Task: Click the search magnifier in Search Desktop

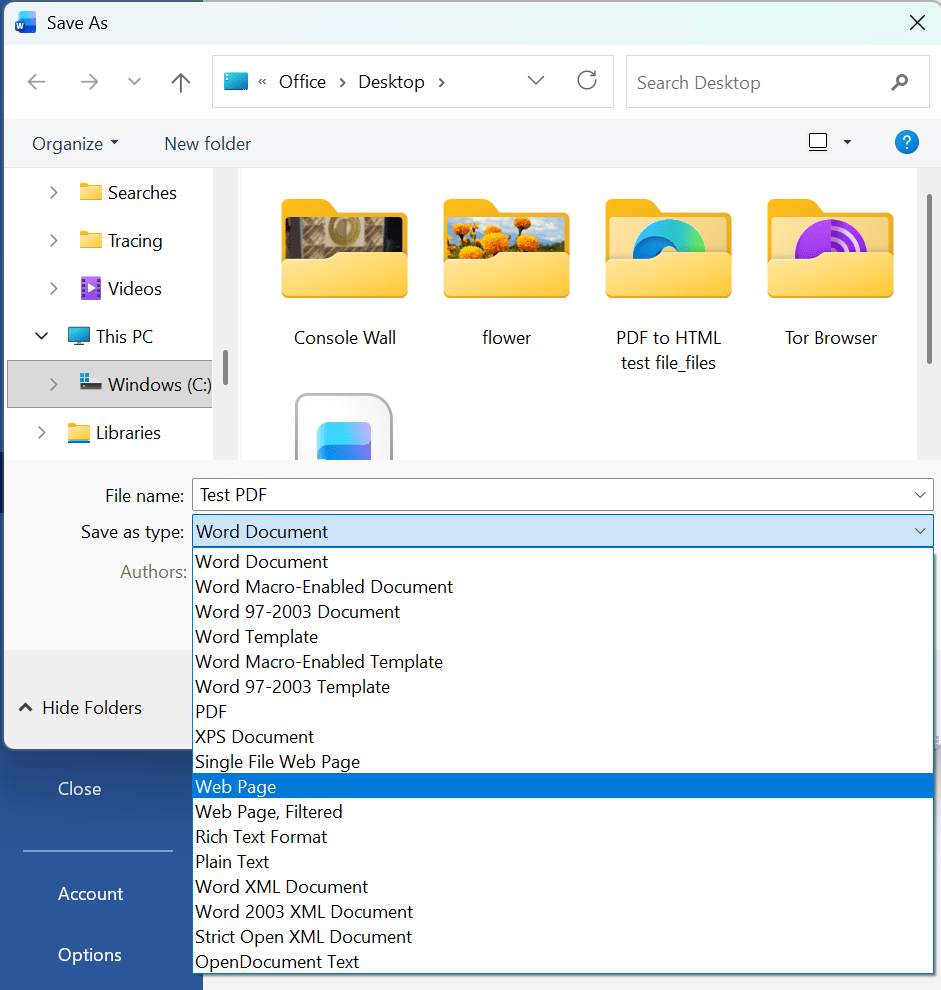Action: tap(899, 82)
